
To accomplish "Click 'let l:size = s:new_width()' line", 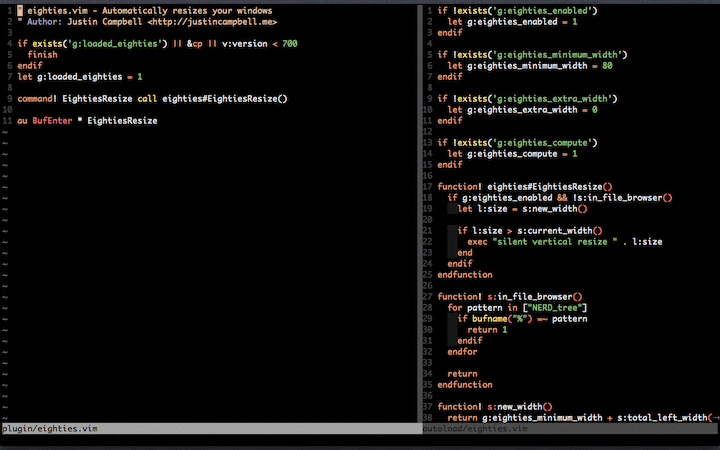I will point(523,209).
